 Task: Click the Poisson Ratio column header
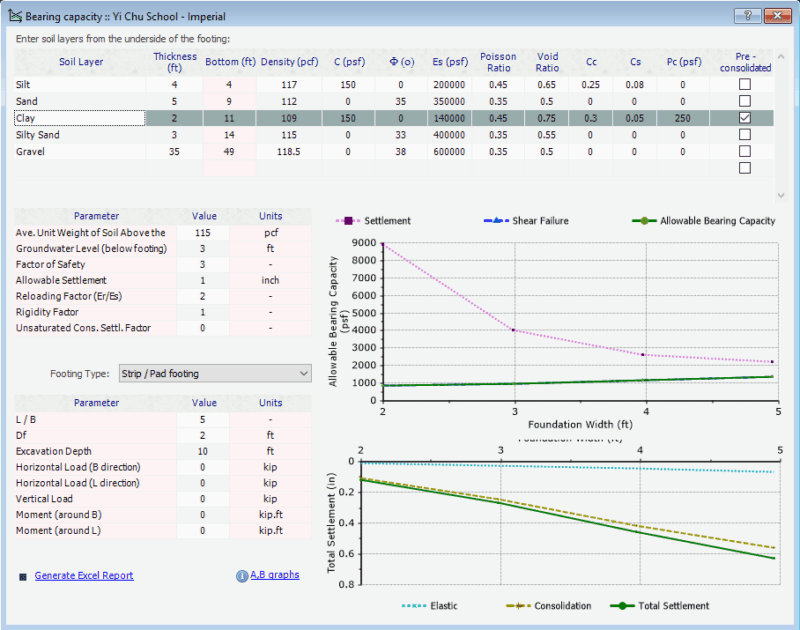tap(498, 62)
